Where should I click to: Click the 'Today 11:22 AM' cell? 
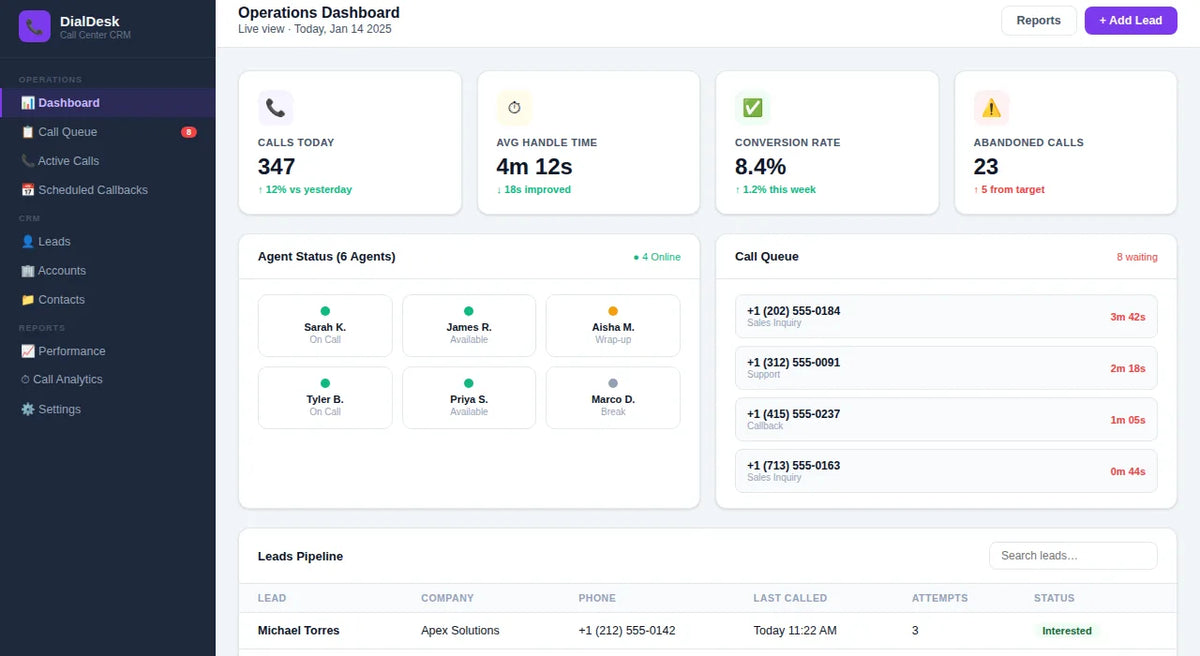pyautogui.click(x=795, y=631)
